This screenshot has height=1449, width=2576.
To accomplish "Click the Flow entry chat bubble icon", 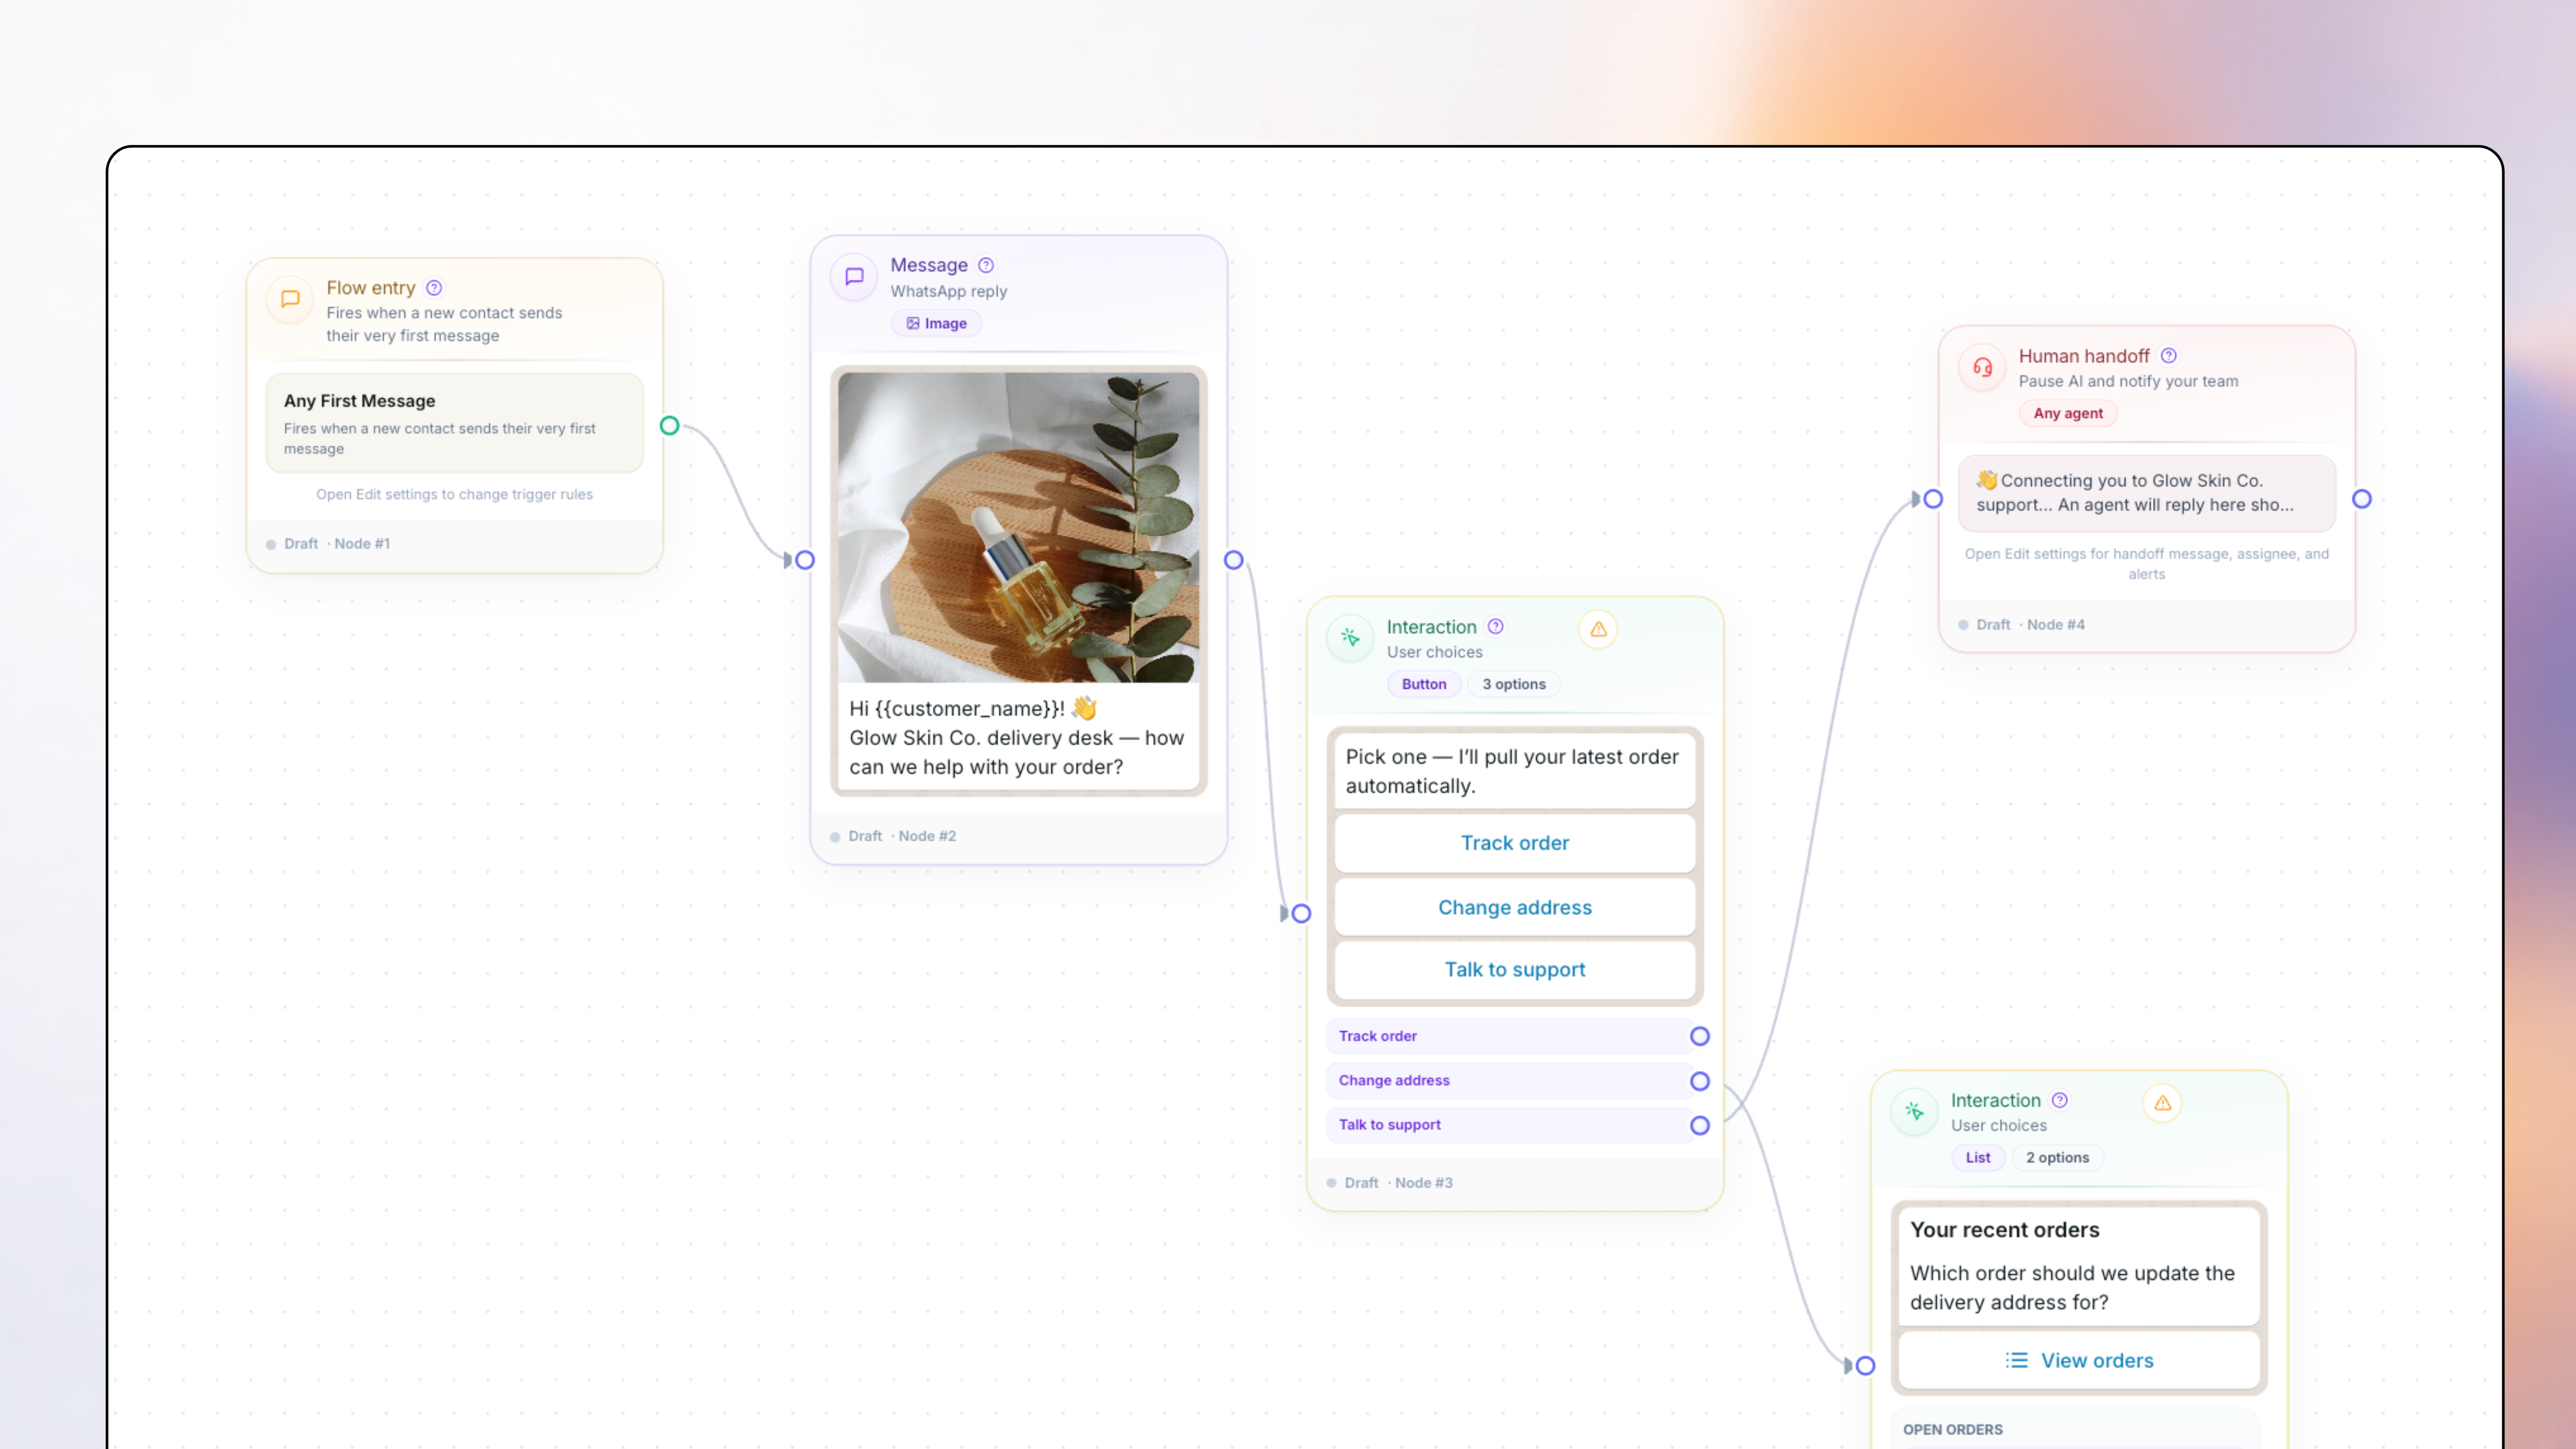I will pos(290,299).
